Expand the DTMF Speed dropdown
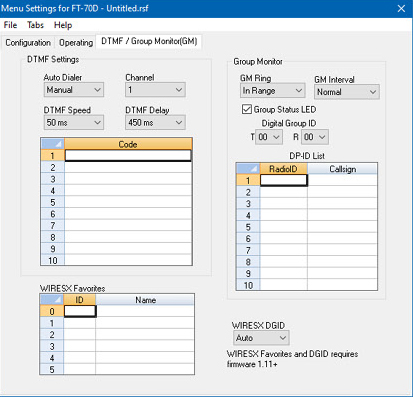This screenshot has height=397, width=413. coord(74,122)
